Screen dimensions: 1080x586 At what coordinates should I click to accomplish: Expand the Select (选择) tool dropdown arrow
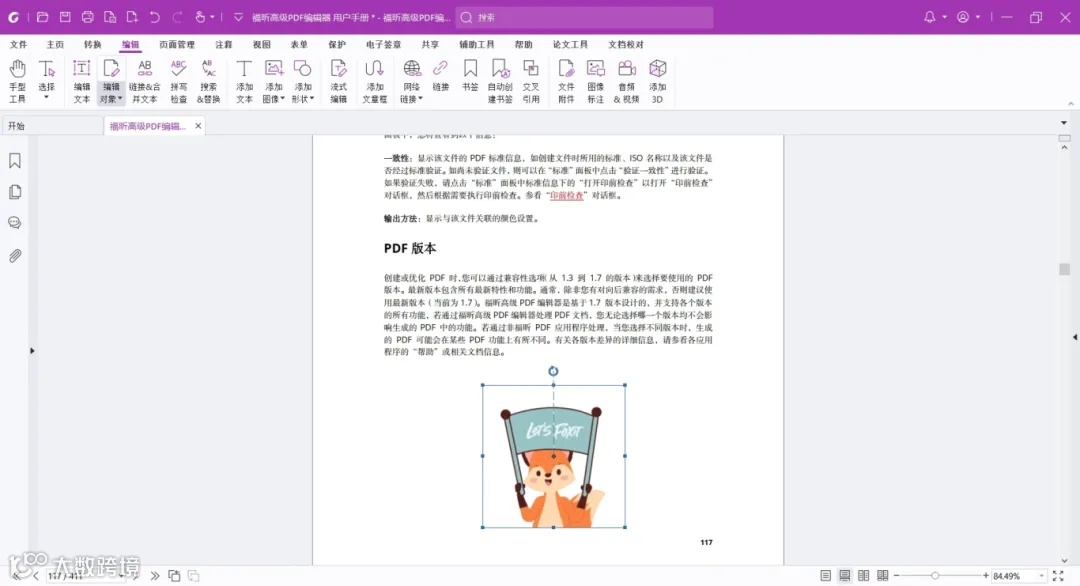[x=46, y=98]
